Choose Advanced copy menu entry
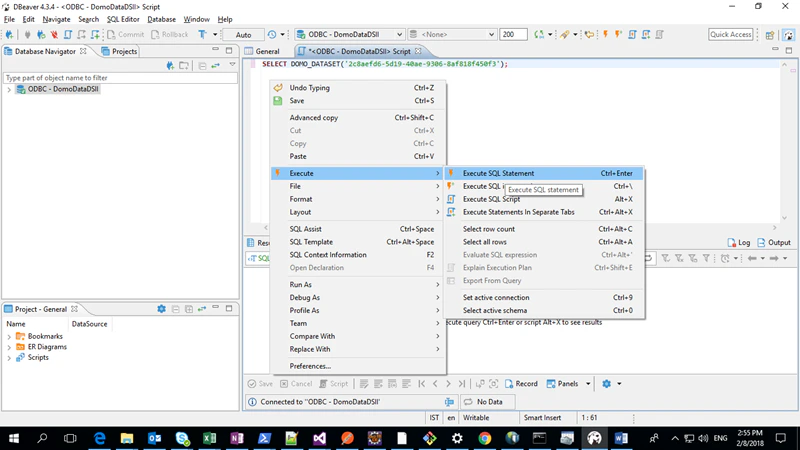 tap(358, 118)
